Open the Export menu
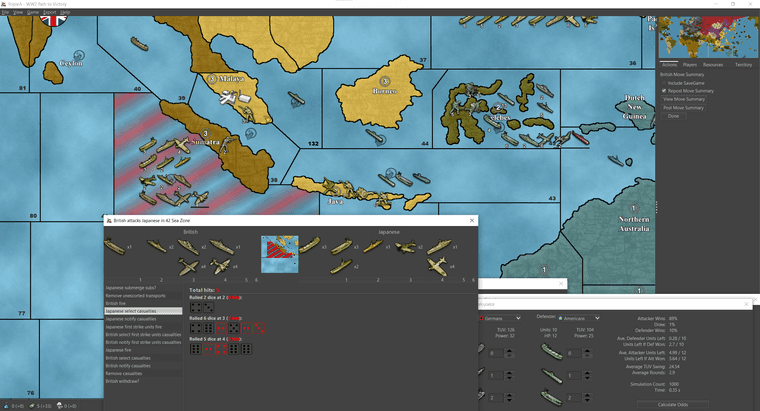 click(49, 12)
